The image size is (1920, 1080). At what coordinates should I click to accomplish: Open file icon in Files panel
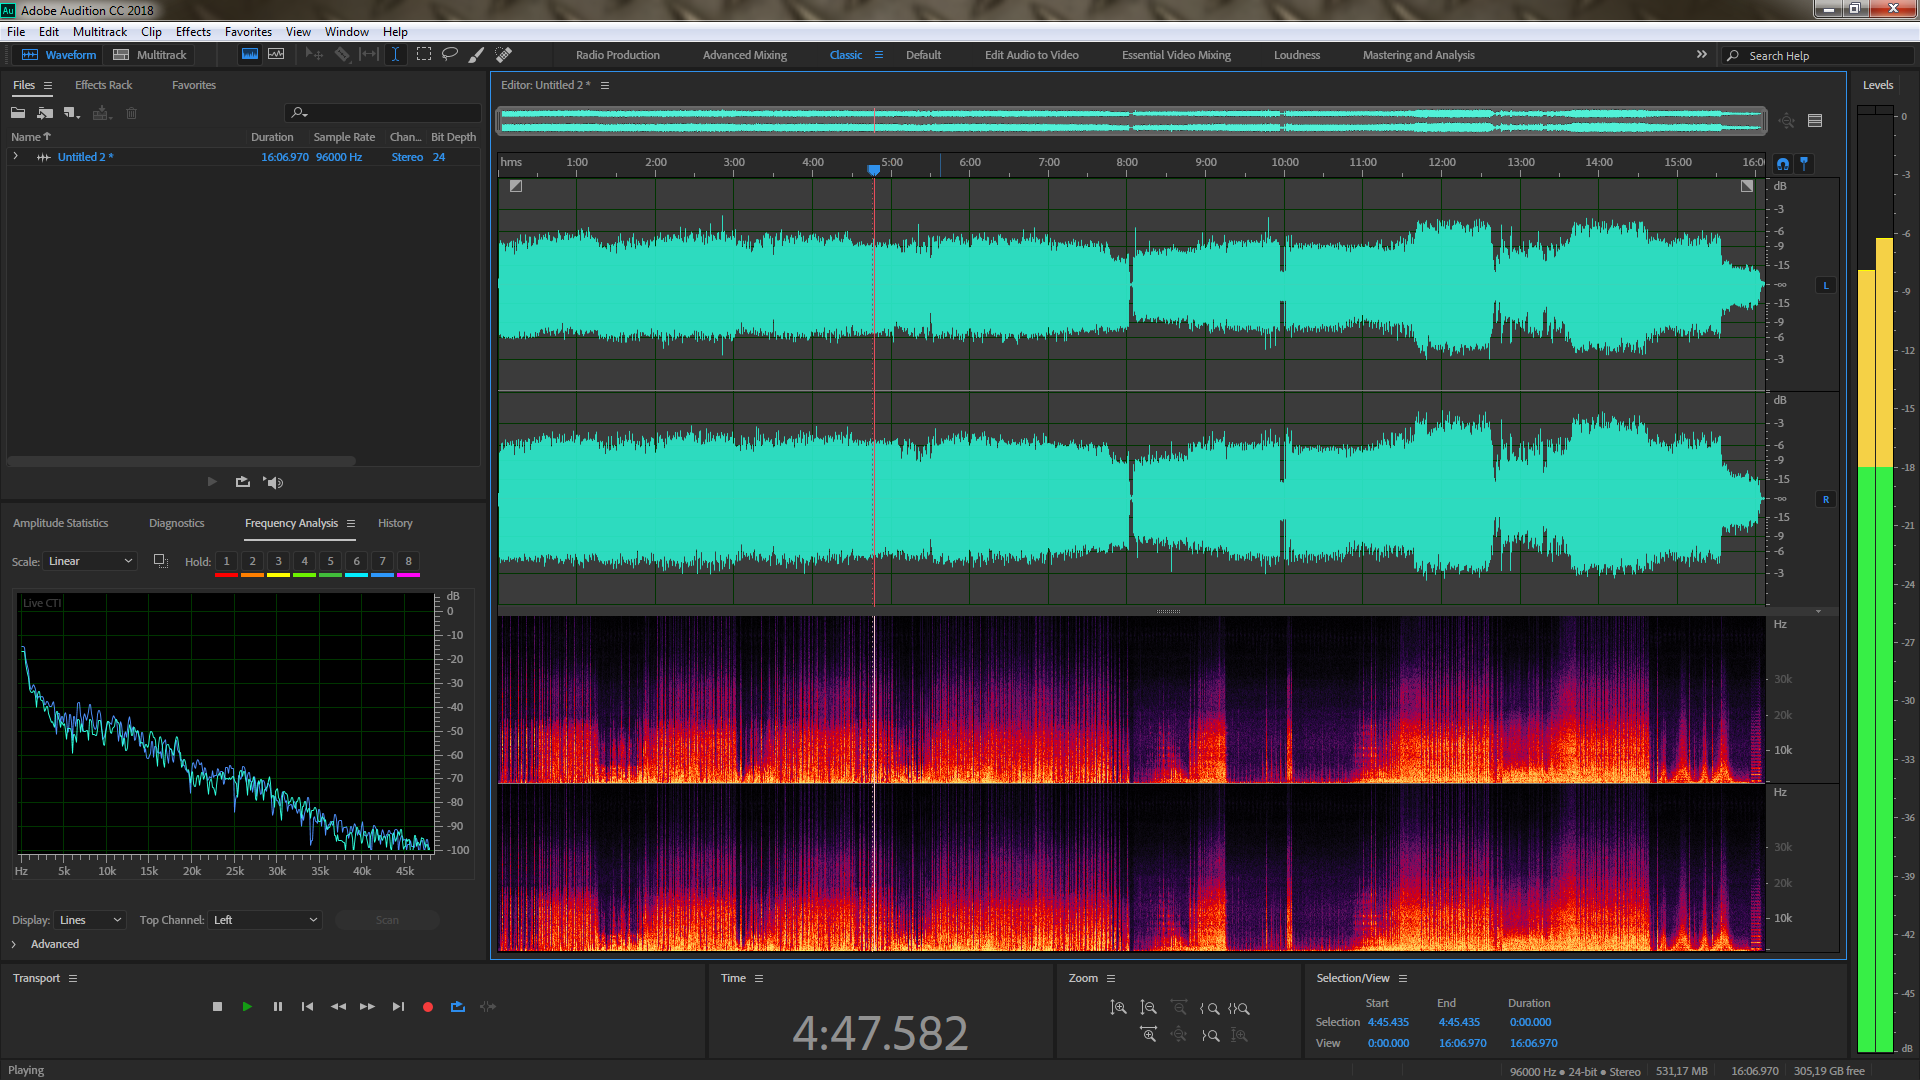tap(18, 113)
